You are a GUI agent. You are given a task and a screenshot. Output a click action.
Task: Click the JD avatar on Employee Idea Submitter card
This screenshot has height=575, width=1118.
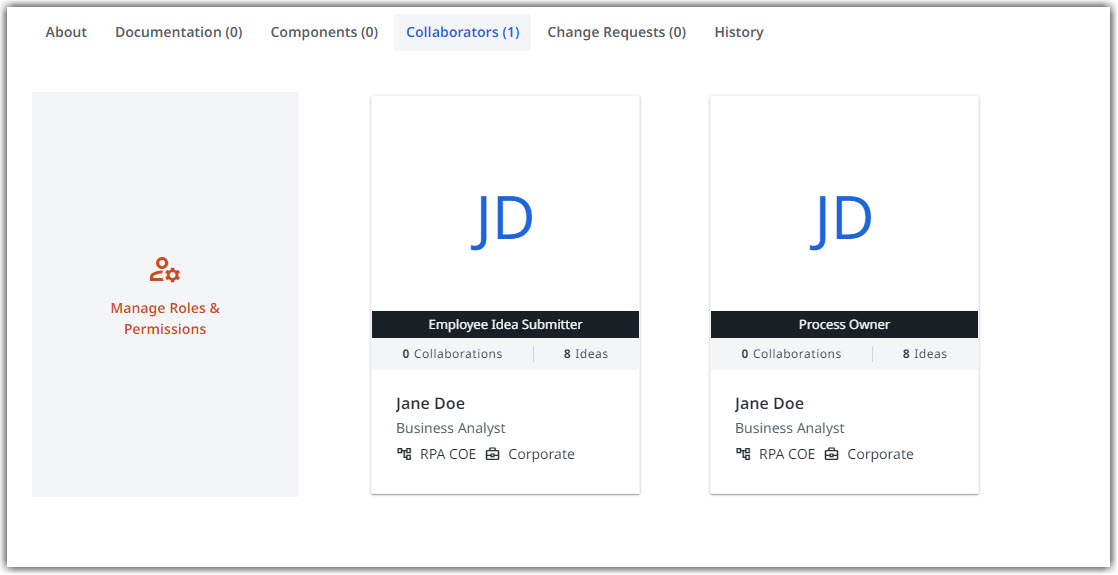[503, 222]
